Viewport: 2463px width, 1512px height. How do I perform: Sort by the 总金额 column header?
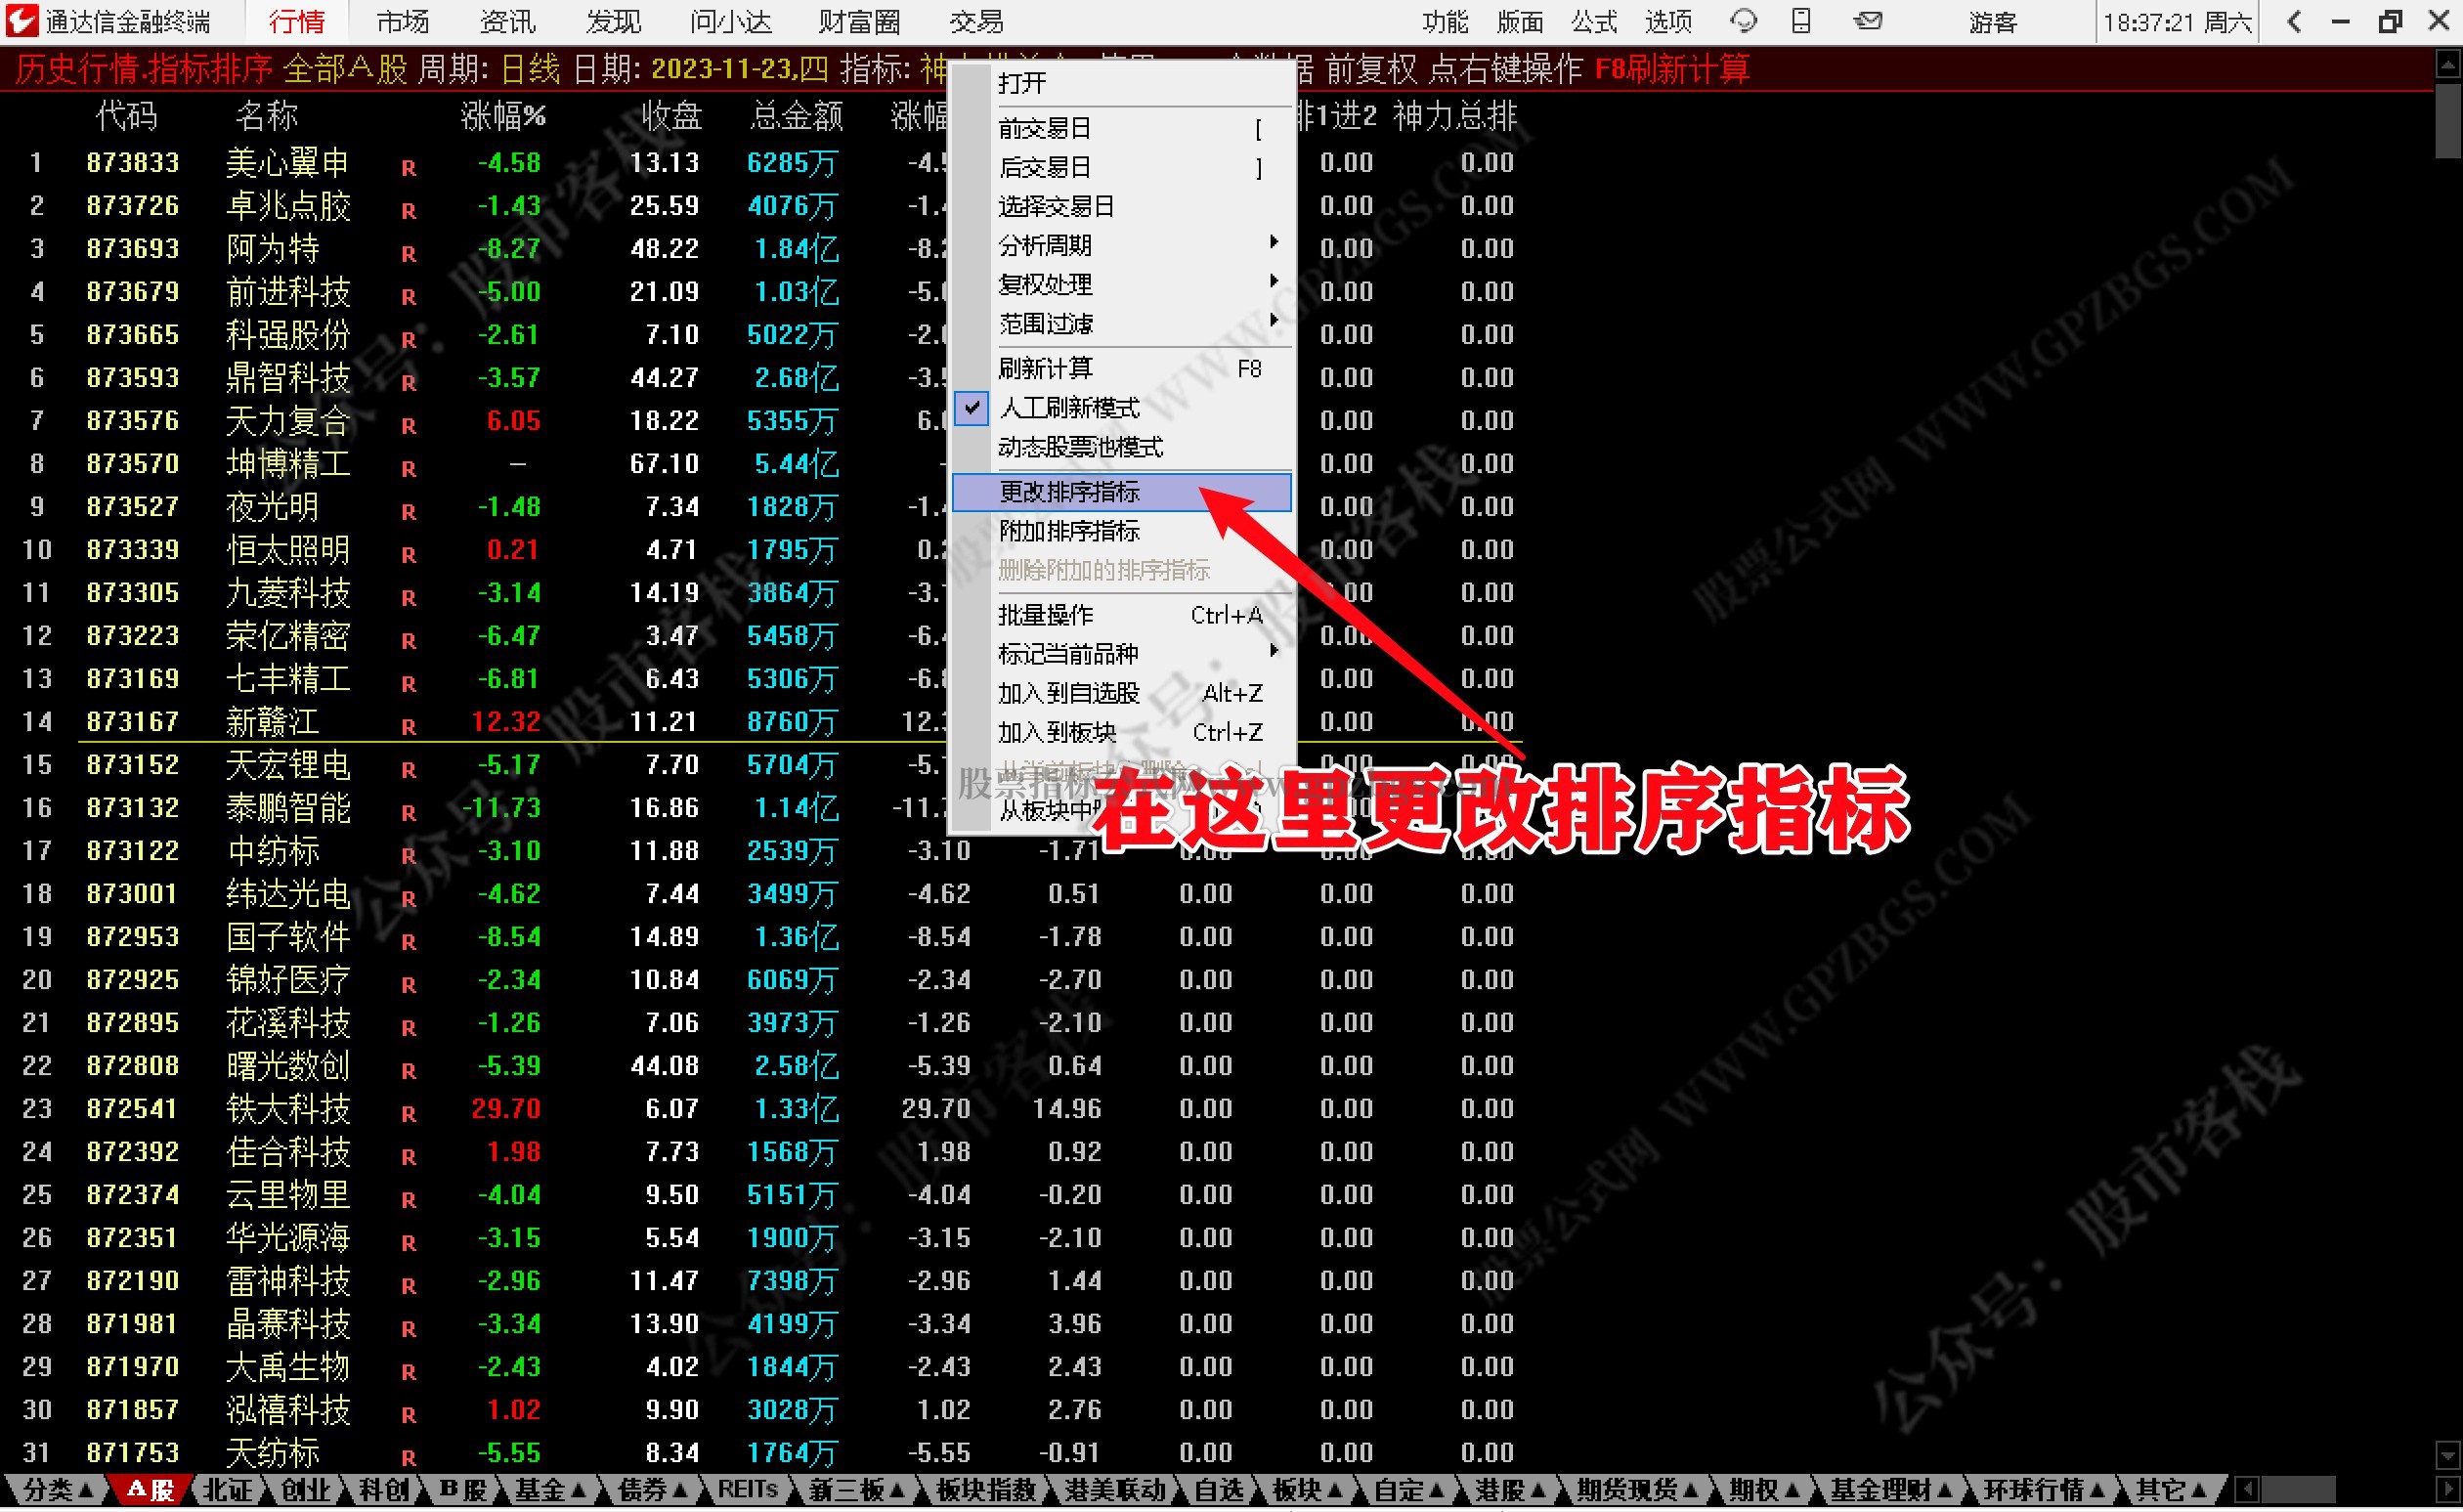pos(796,116)
